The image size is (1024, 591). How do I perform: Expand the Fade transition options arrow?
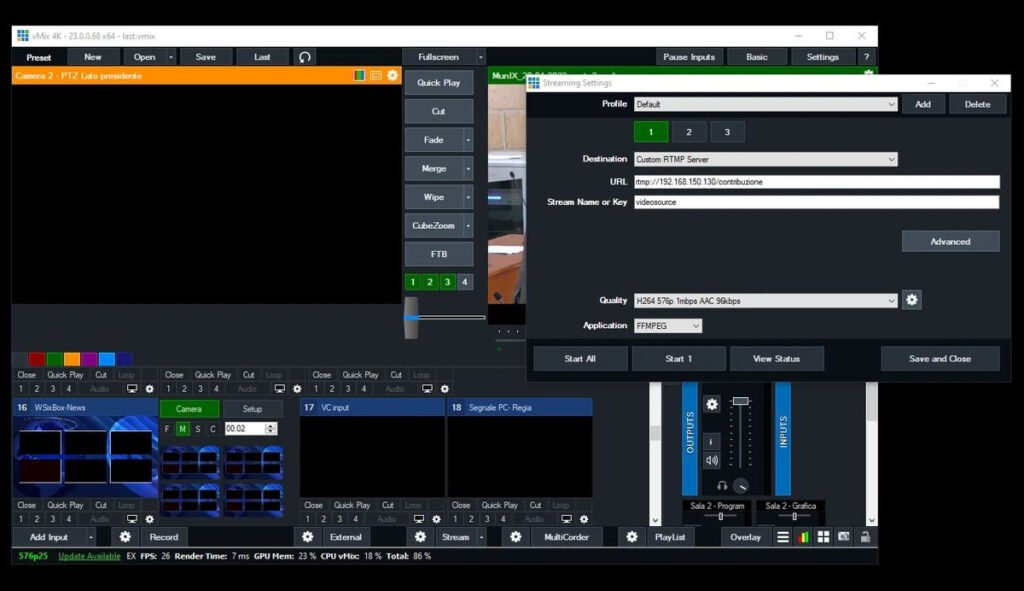tap(468, 140)
